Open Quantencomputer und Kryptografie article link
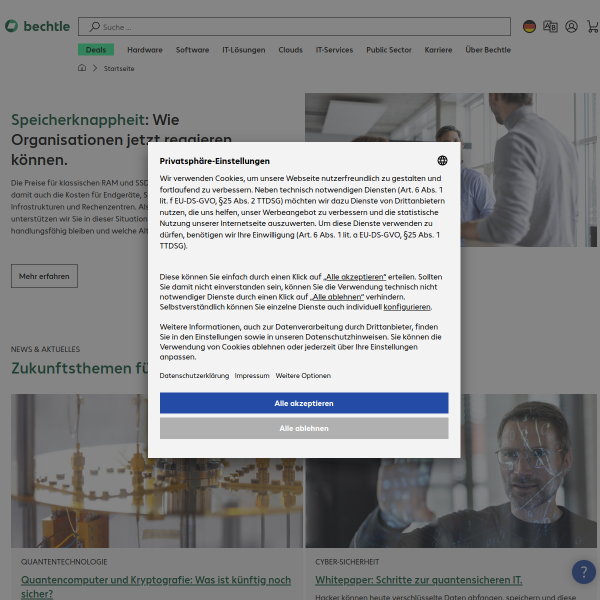Viewport: 600px width, 600px height. 156,587
